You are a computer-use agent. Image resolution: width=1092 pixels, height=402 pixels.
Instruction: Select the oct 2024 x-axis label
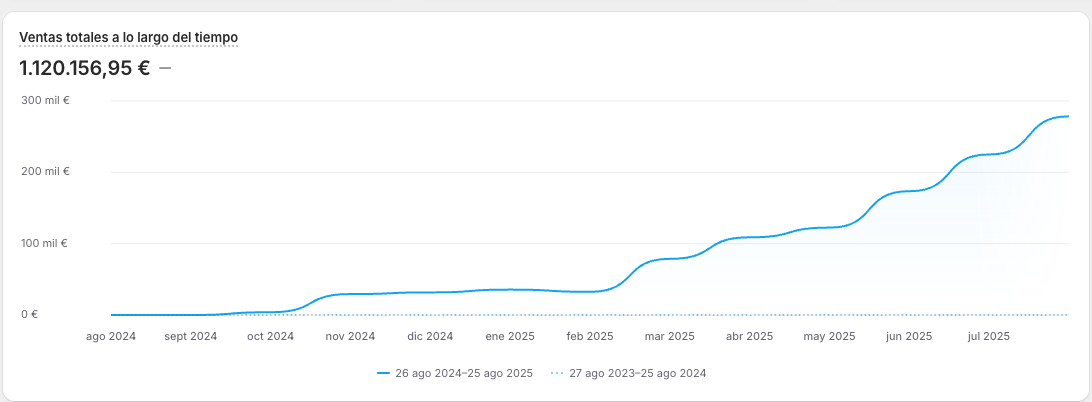[x=270, y=336]
